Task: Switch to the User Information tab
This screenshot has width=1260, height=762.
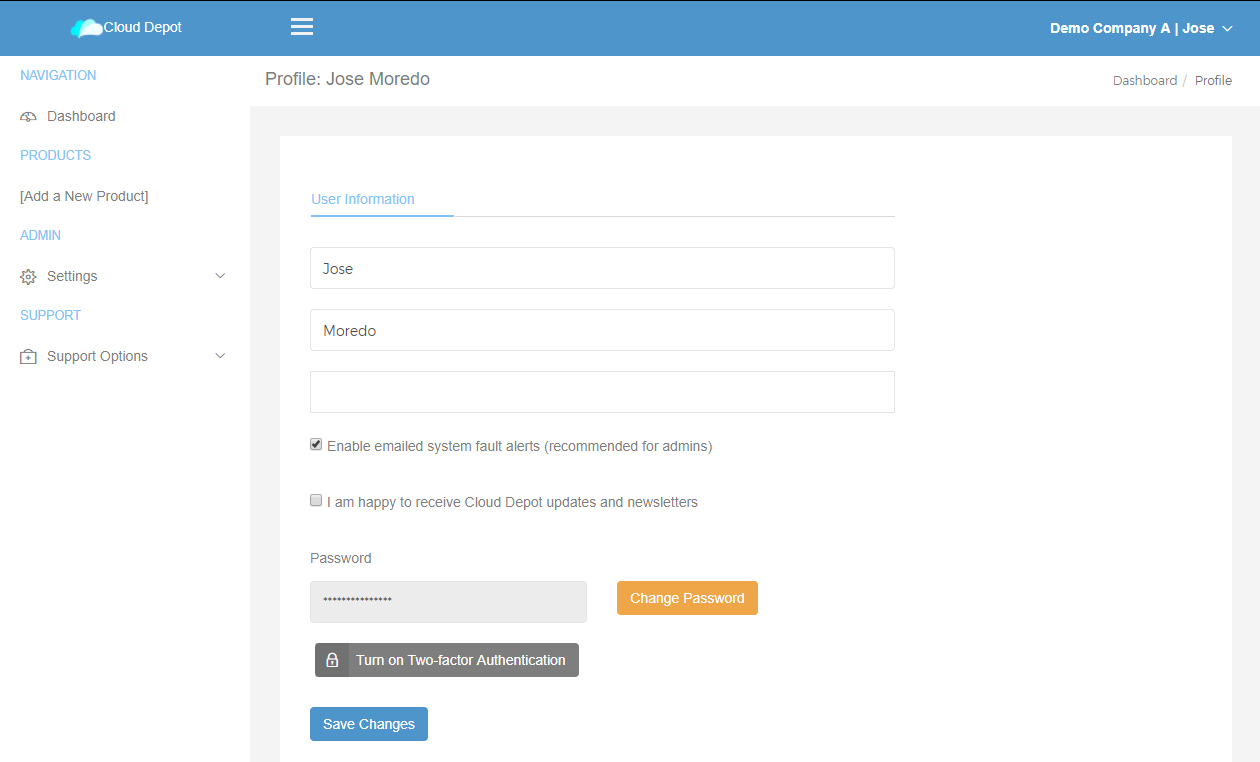Action: tap(362, 199)
